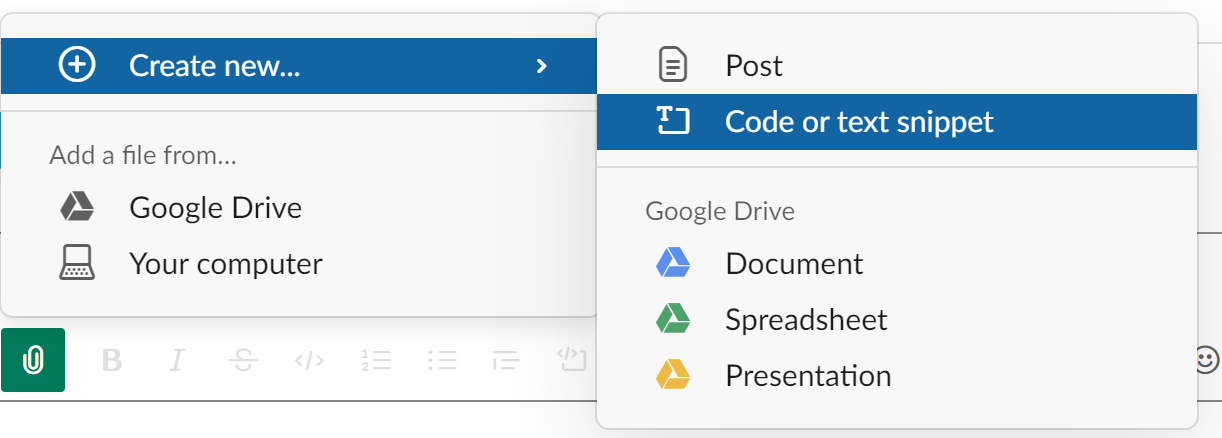The image size is (1222, 438).
Task: Create a new Post
Action: (x=754, y=66)
